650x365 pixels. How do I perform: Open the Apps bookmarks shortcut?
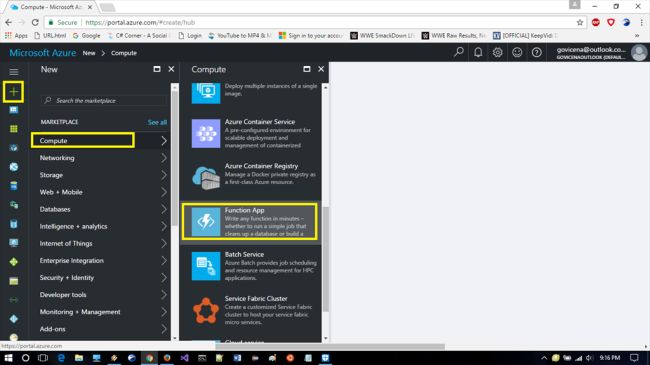[16, 36]
